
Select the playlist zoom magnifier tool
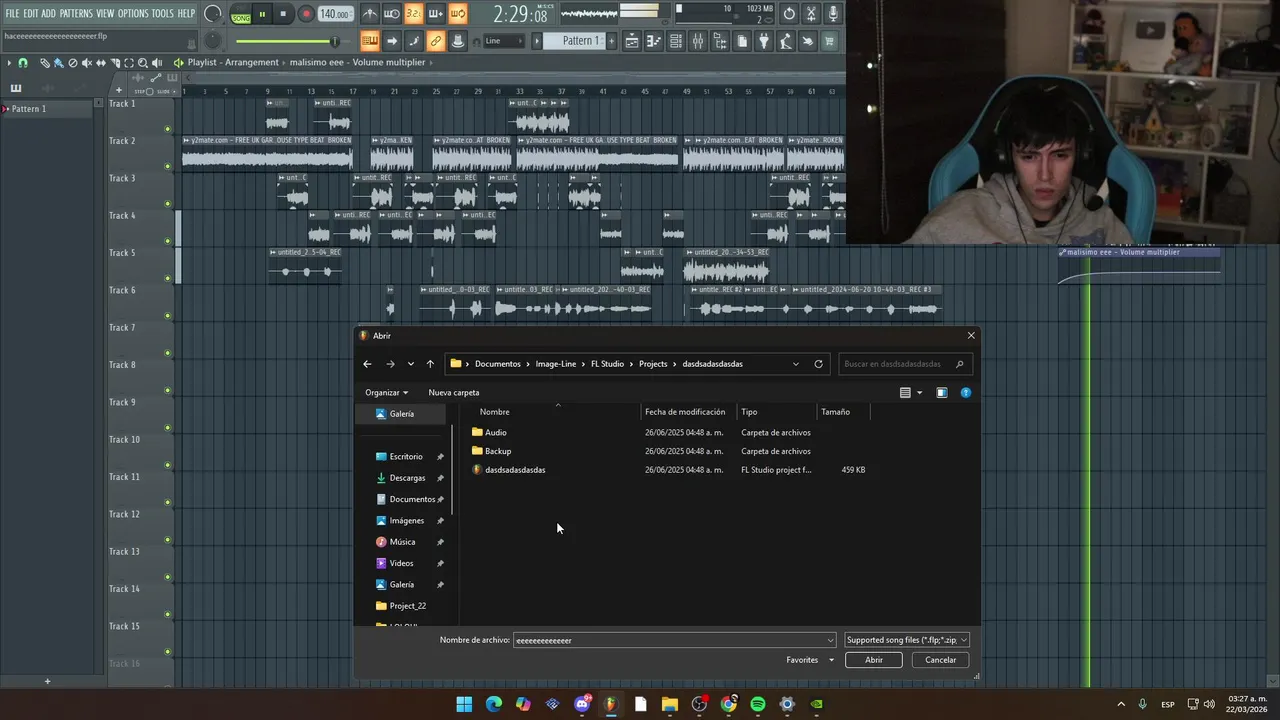(x=143, y=63)
